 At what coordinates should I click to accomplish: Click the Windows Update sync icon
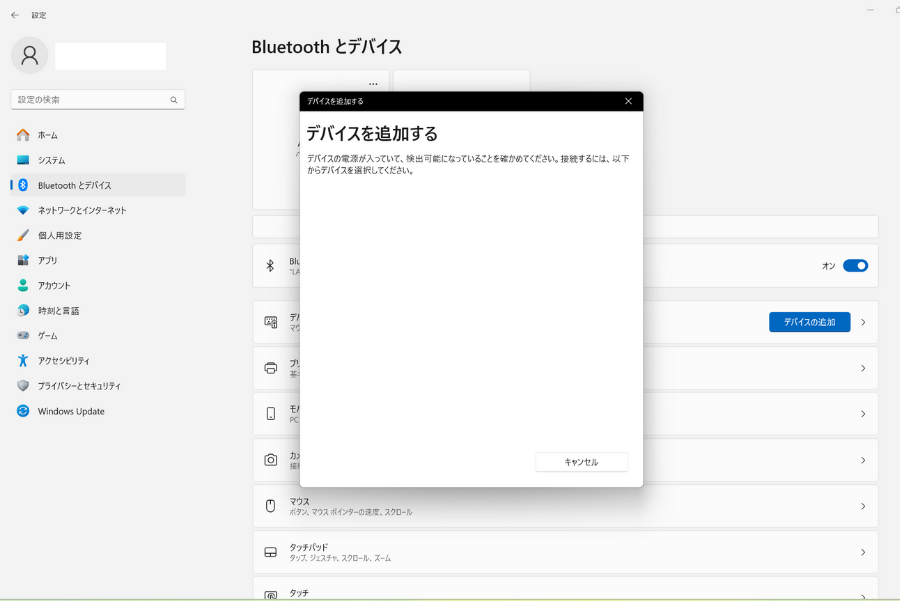(x=23, y=411)
